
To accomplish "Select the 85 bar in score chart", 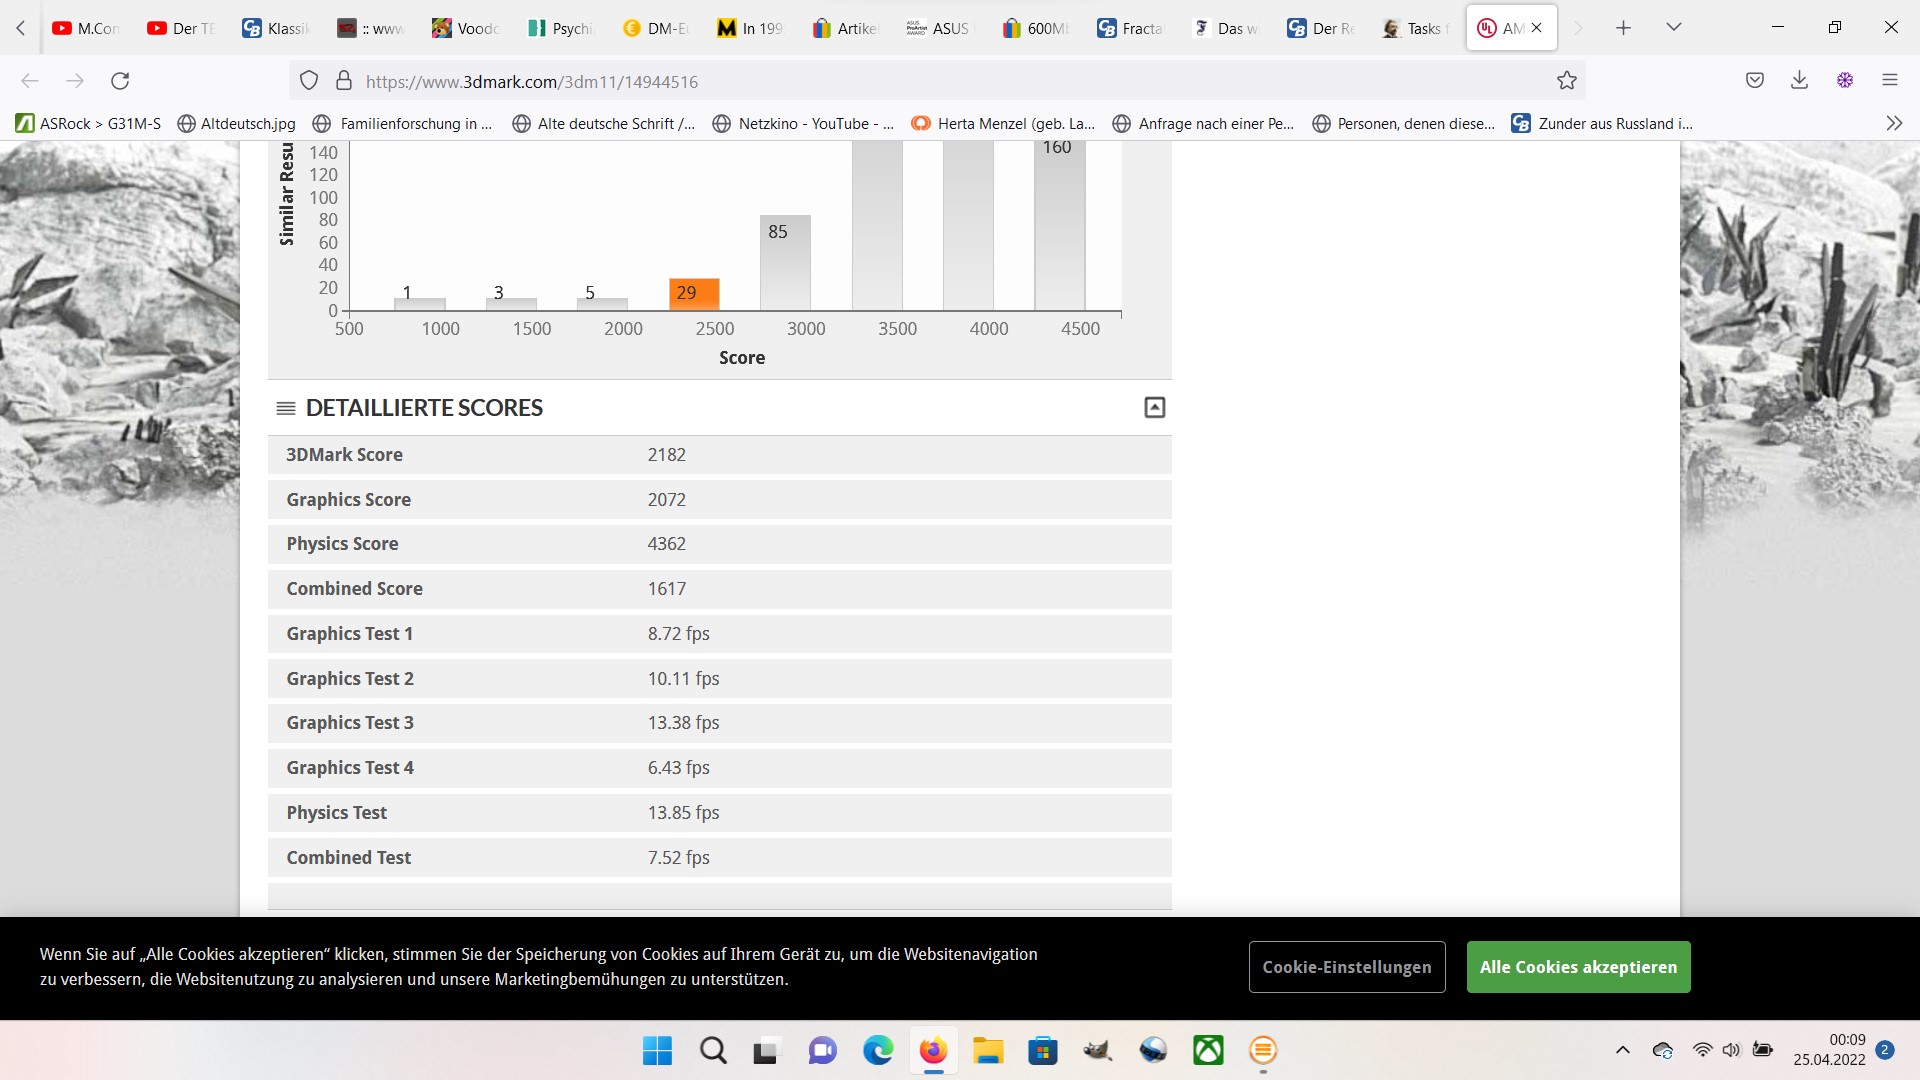I will (x=785, y=262).
